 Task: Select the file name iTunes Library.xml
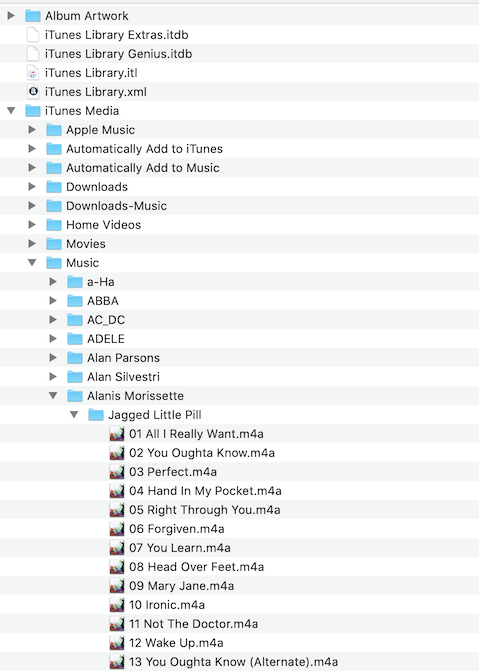tap(96, 92)
